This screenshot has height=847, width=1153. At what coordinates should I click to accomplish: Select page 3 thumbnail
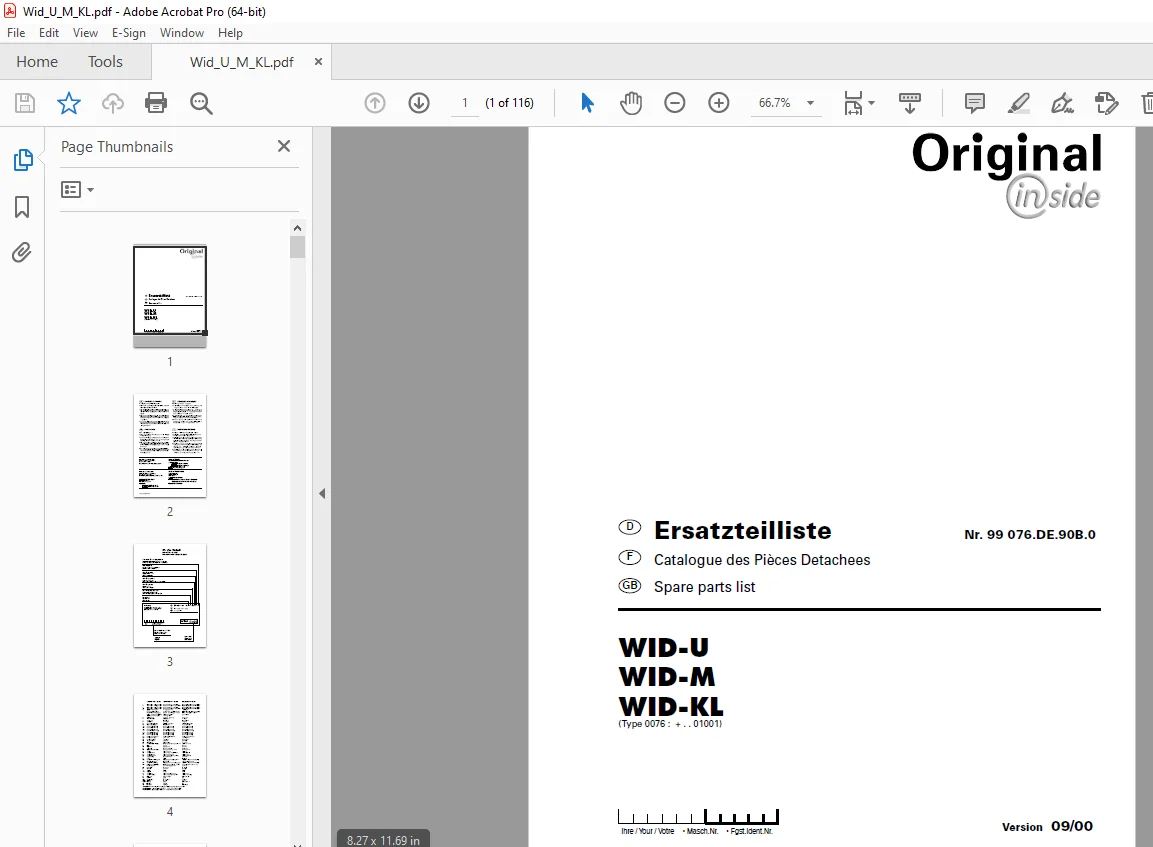[x=170, y=596]
